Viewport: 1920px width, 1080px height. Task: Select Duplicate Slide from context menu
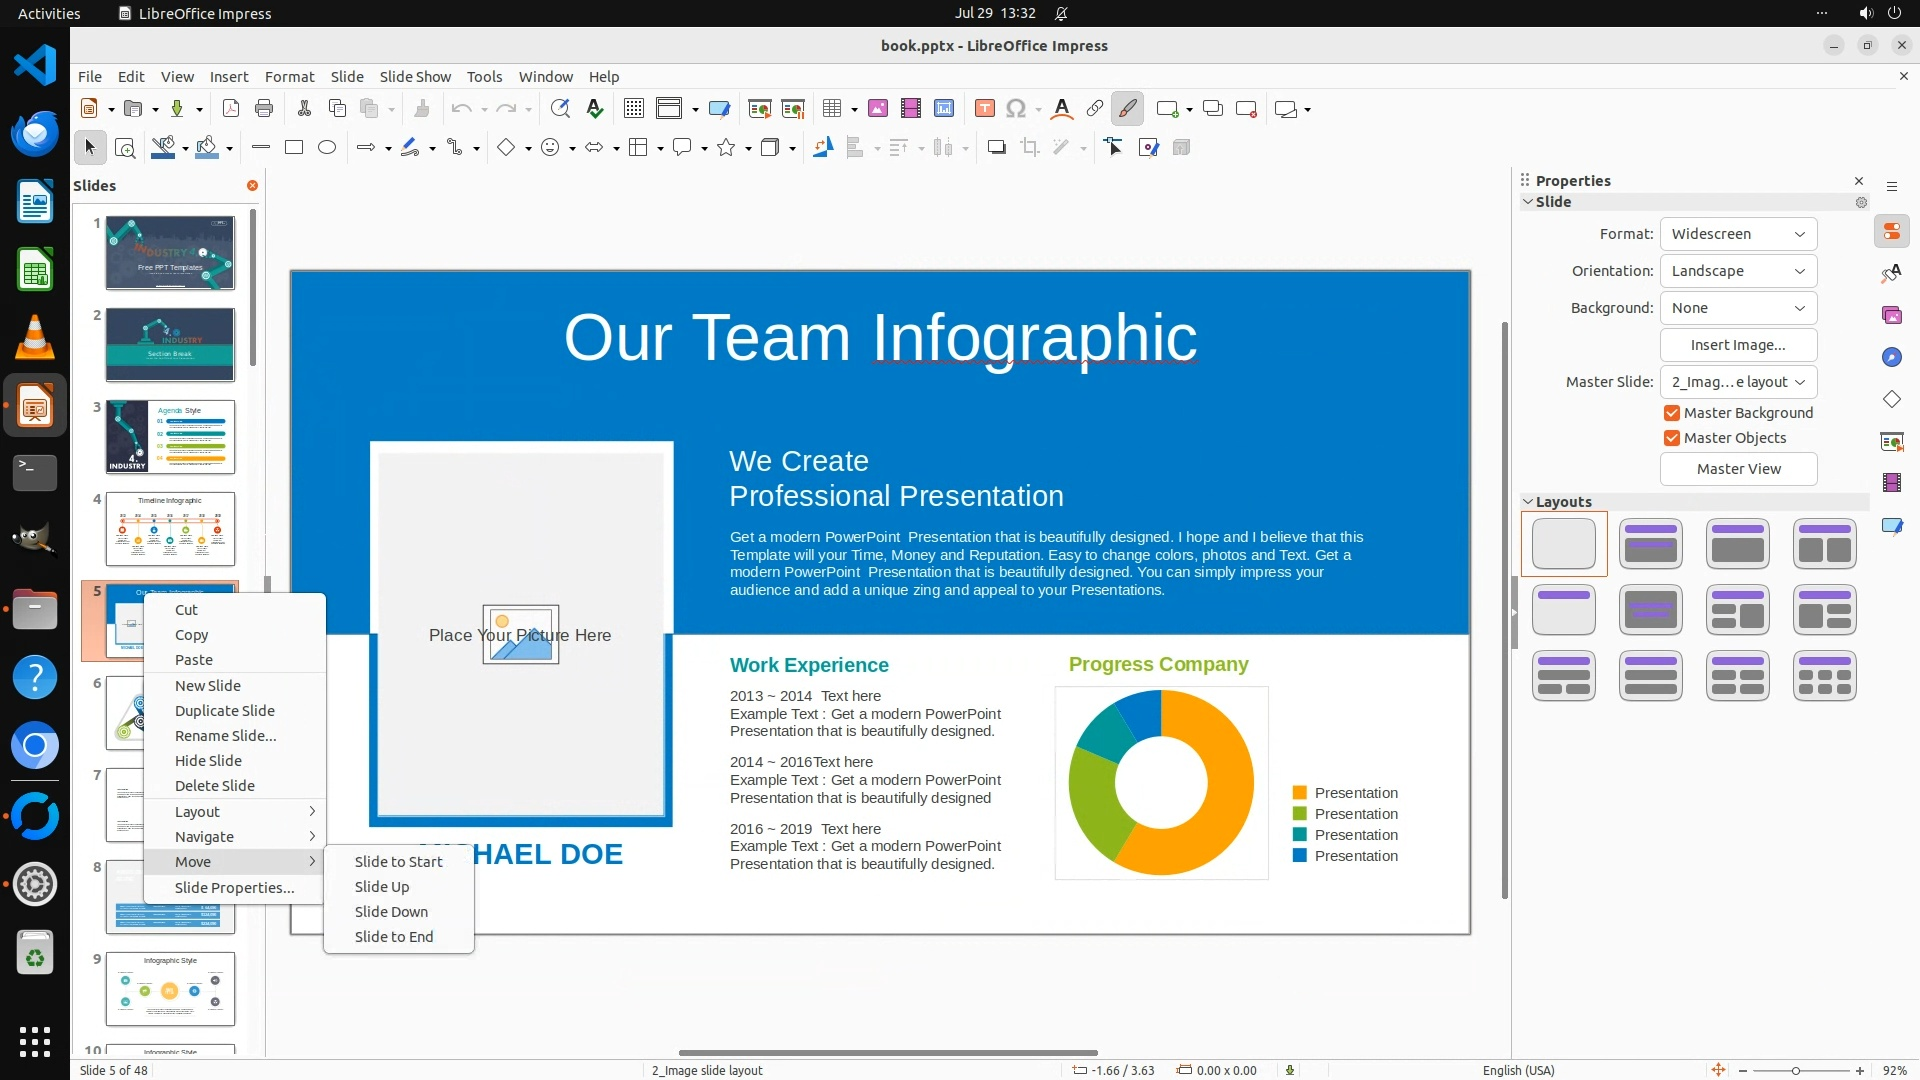pos(225,711)
